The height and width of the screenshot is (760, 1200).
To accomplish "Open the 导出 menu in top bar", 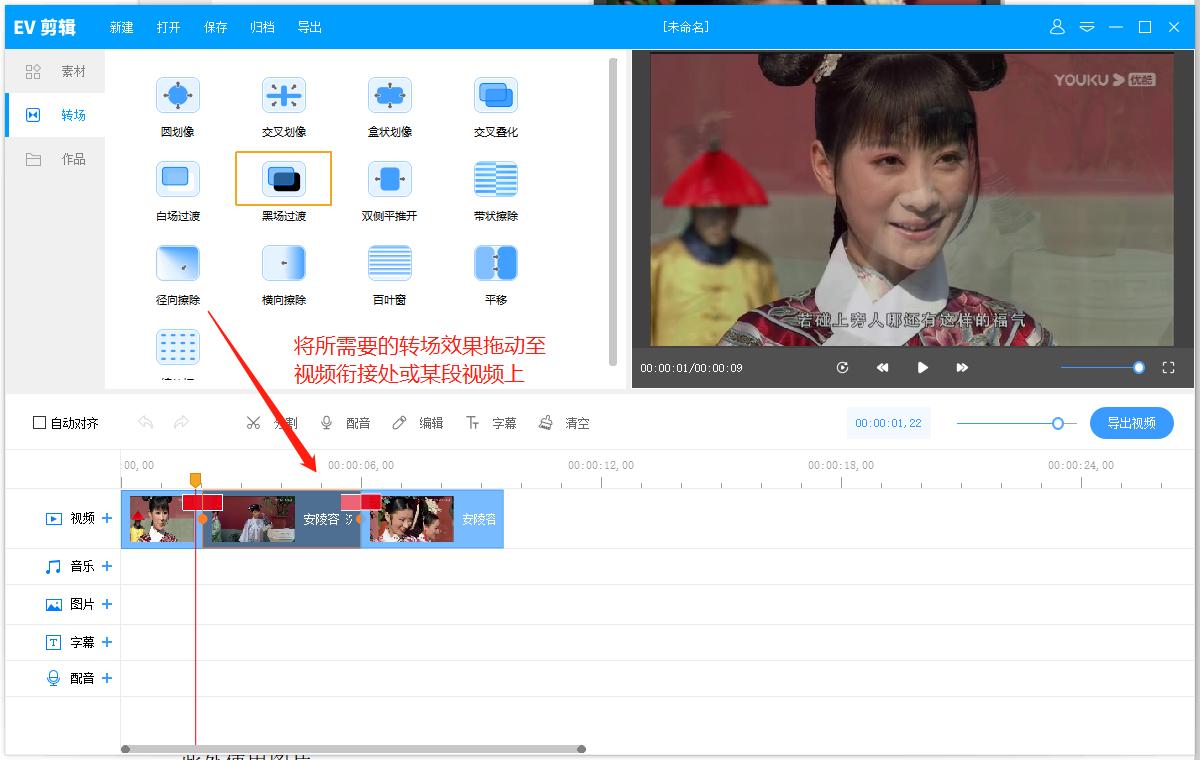I will tap(309, 27).
